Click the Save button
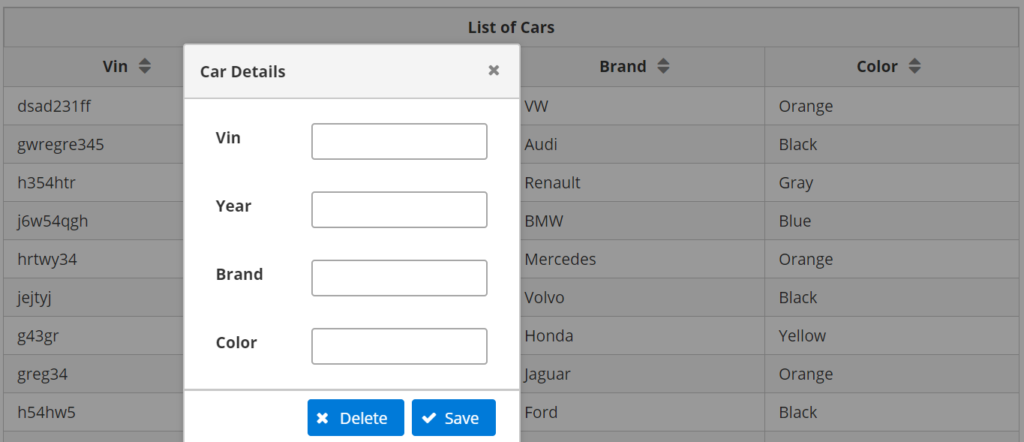The image size is (1024, 442). coord(454,418)
